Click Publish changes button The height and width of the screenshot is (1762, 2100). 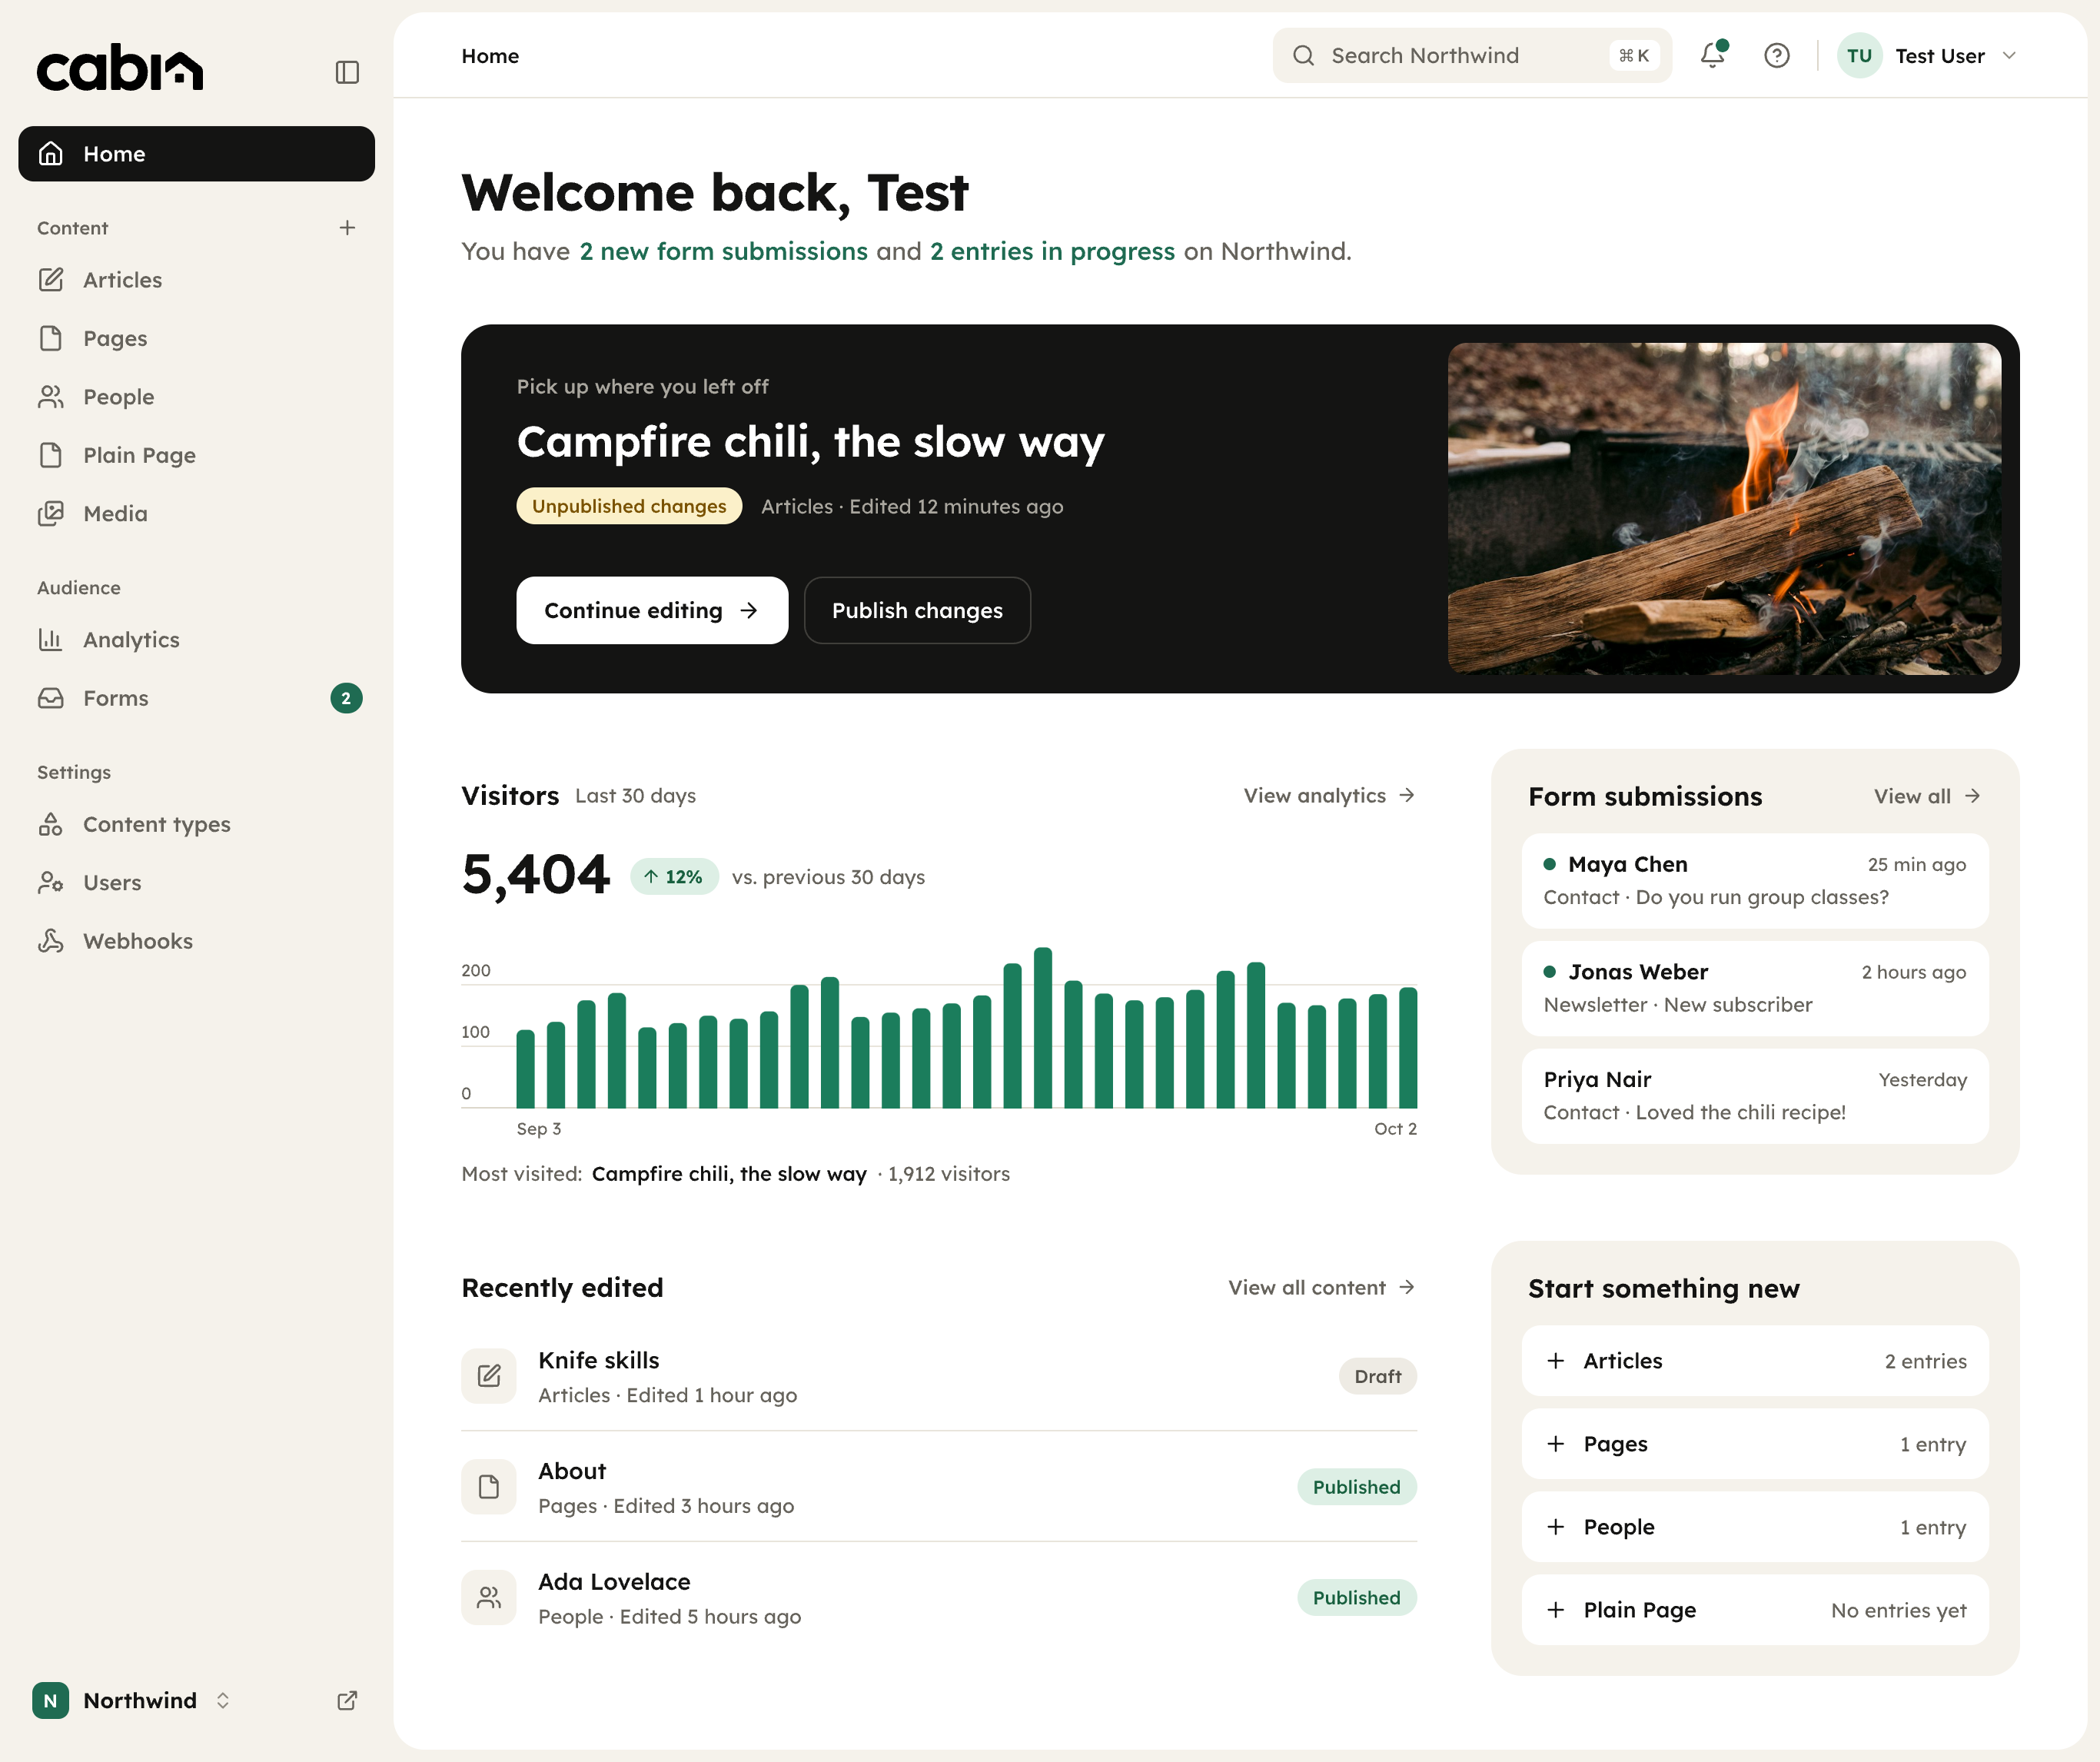click(917, 610)
